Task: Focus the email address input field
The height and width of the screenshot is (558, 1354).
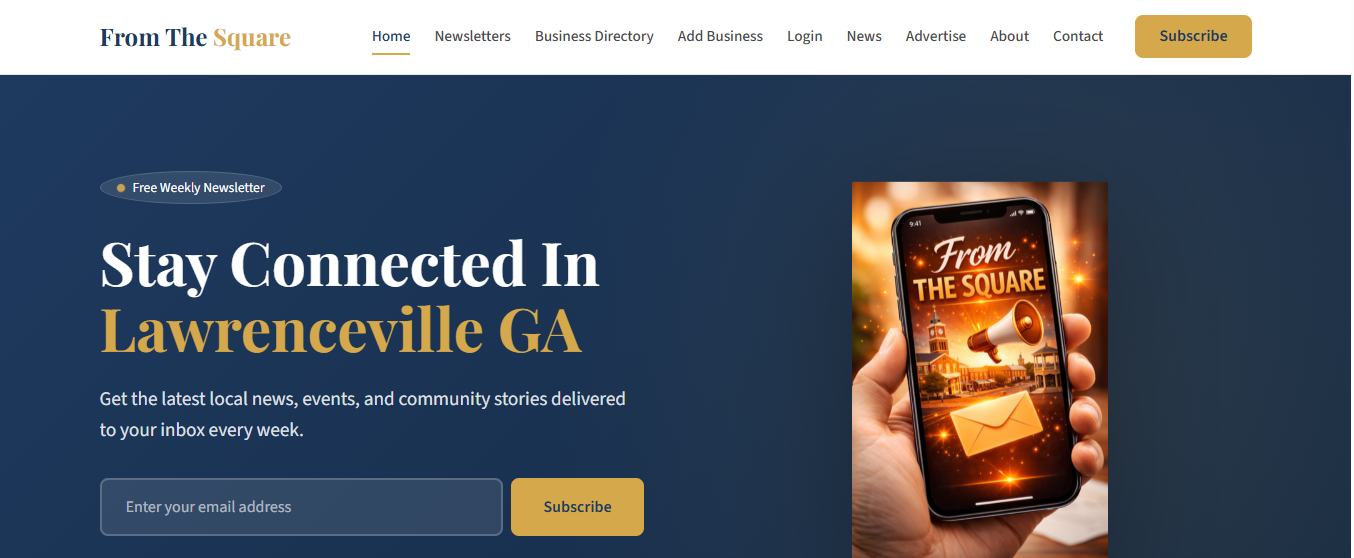Action: pyautogui.click(x=301, y=507)
